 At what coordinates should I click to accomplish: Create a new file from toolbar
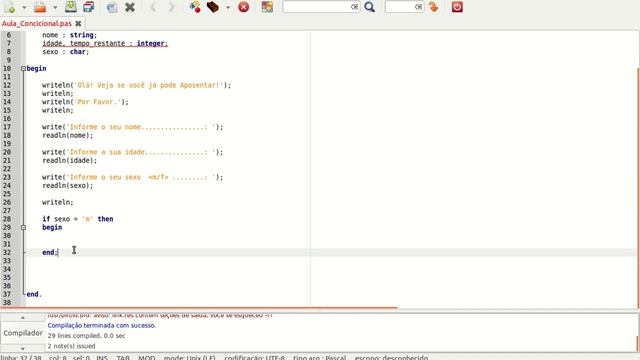[10, 7]
